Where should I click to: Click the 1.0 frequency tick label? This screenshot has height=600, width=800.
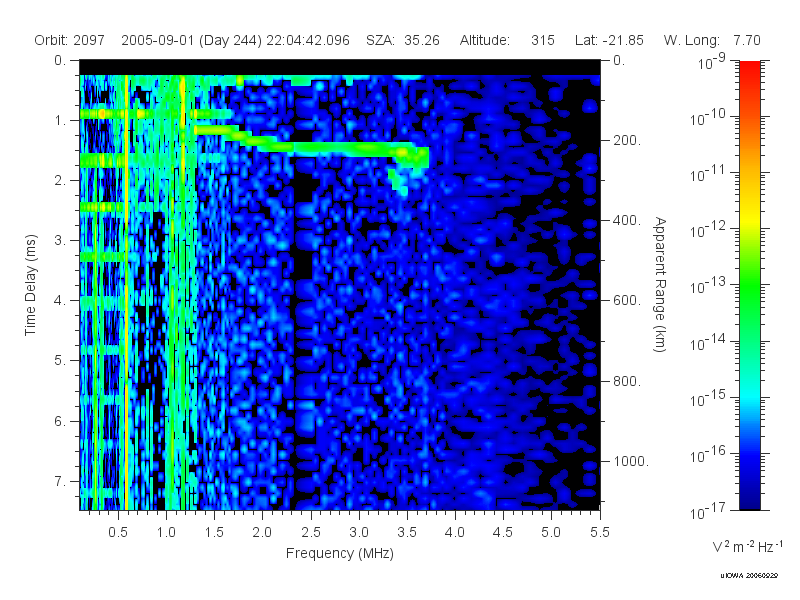pyautogui.click(x=166, y=532)
